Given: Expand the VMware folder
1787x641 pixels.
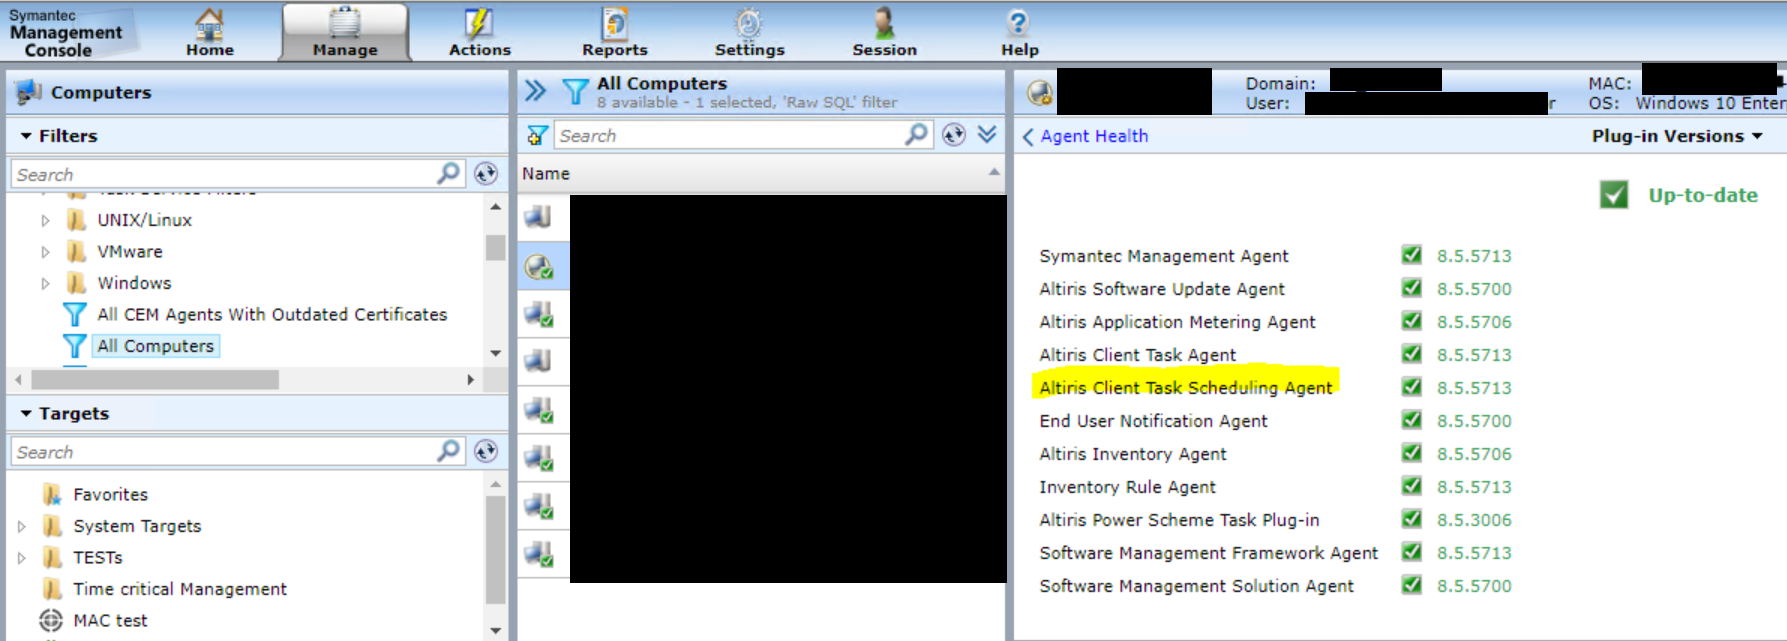Looking at the screenshot, I should (x=45, y=252).
